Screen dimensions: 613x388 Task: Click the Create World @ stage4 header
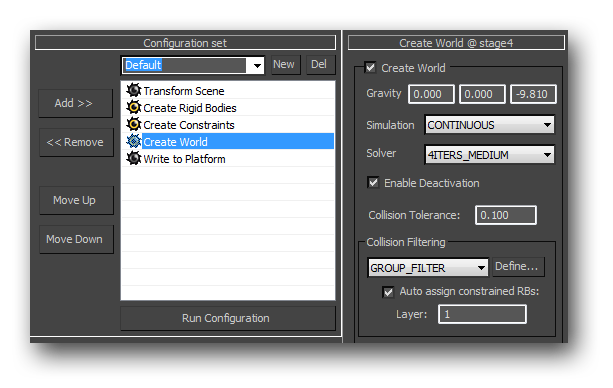pos(456,43)
